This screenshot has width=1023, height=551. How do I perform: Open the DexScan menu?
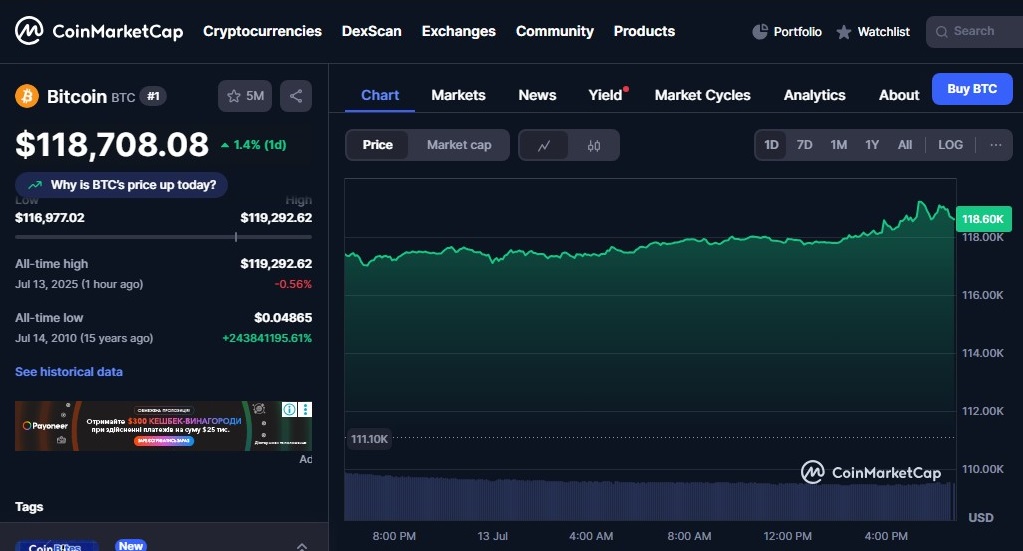point(372,31)
